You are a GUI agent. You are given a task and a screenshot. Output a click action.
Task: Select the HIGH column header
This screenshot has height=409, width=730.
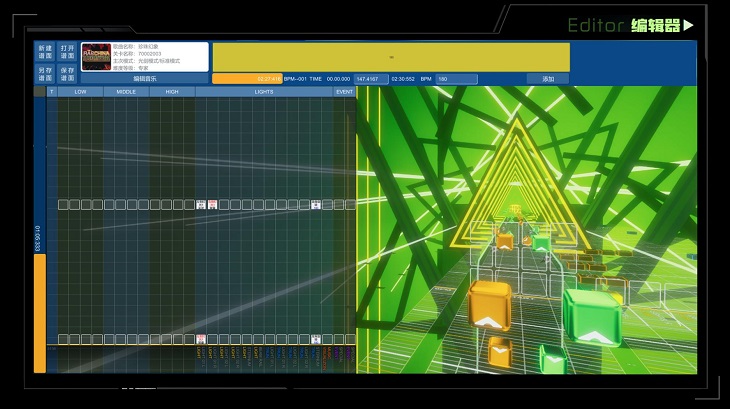[x=172, y=92]
